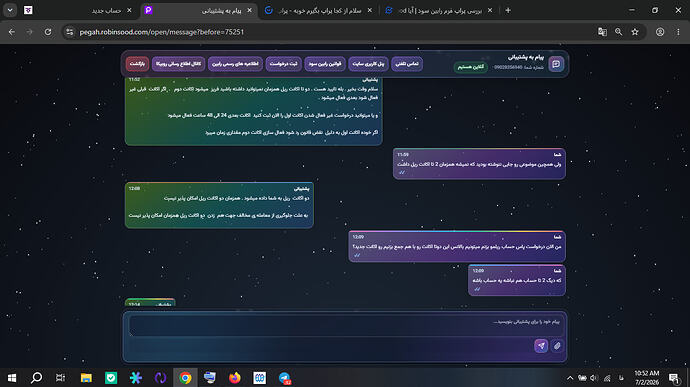Bookmark this page with star icon
The image size is (690, 387).
coord(635,32)
